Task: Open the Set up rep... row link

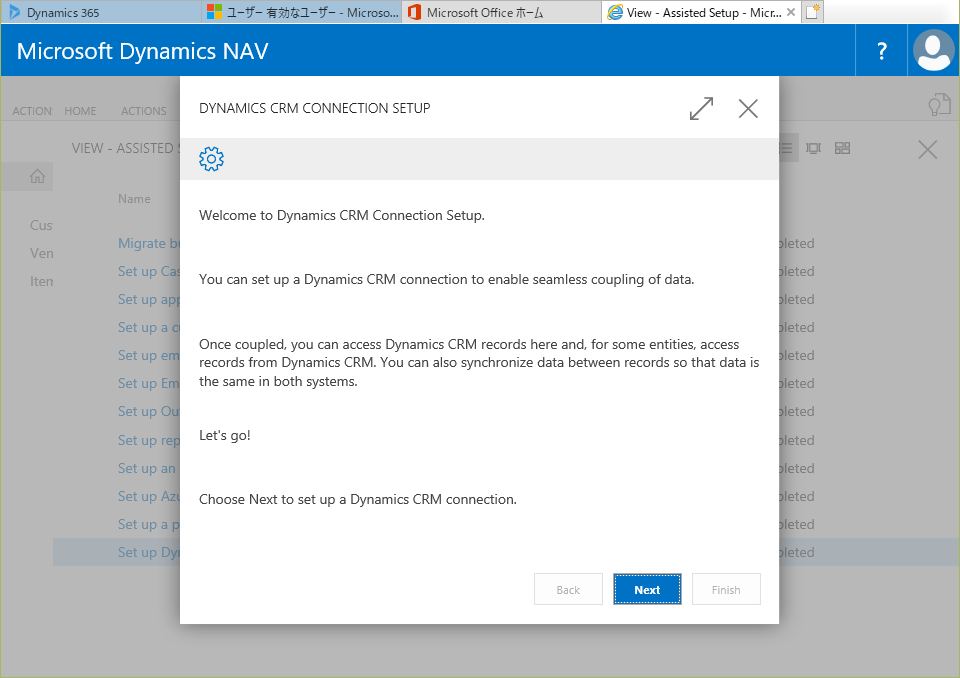Action: click(149, 440)
